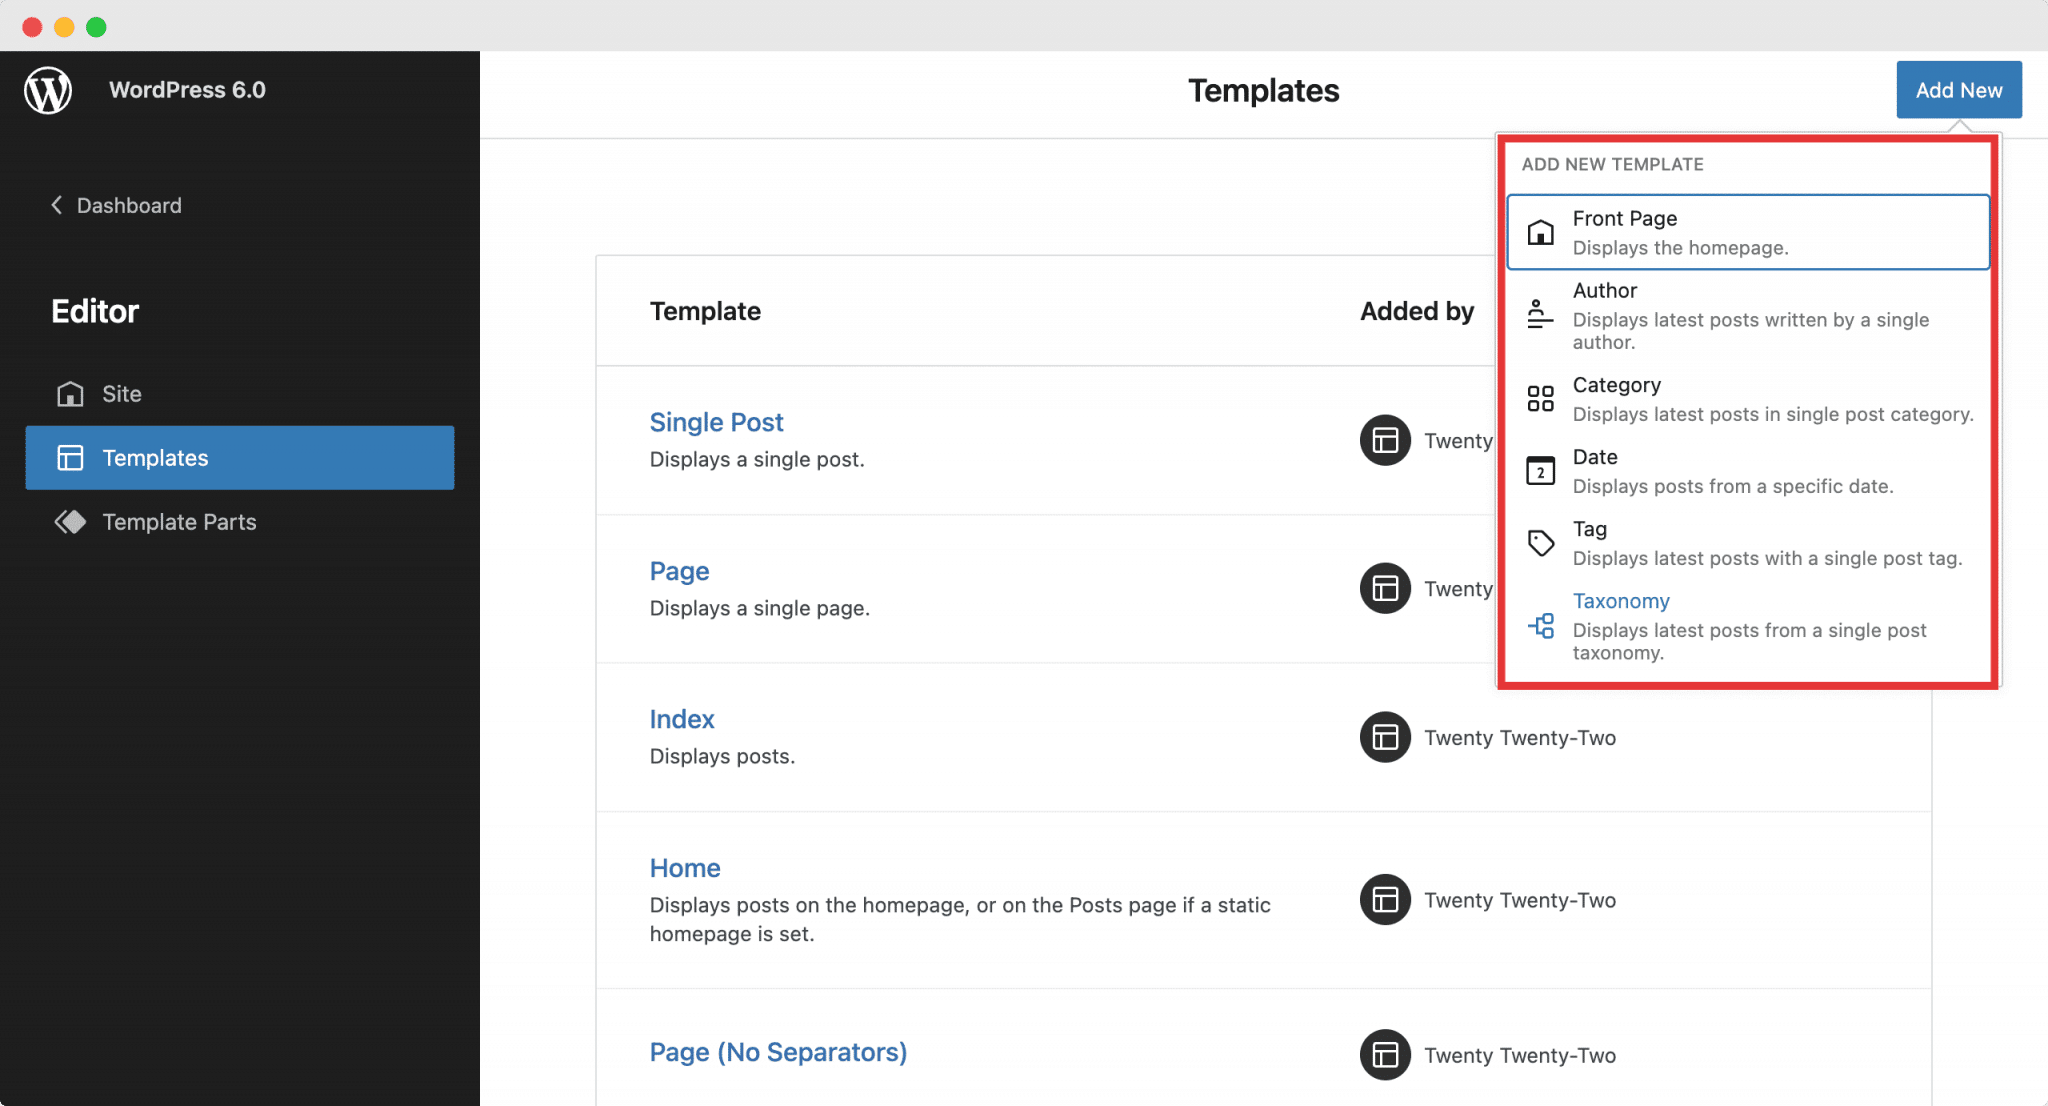
Task: Select Templates from the Editor menu
Action: 238,456
